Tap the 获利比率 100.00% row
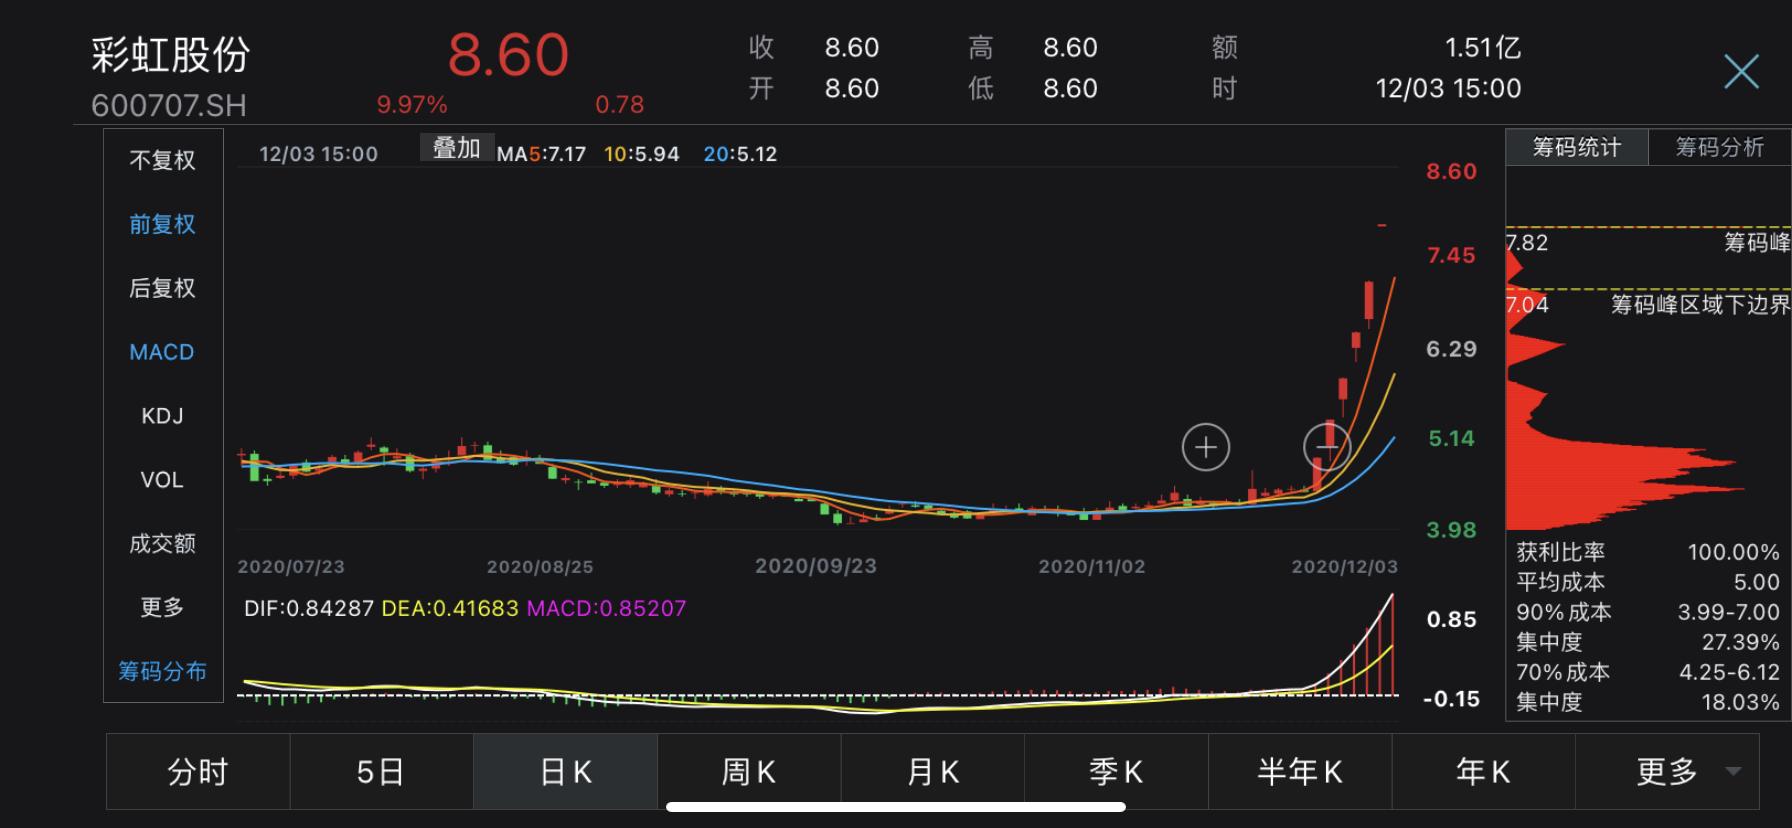 coord(1648,552)
